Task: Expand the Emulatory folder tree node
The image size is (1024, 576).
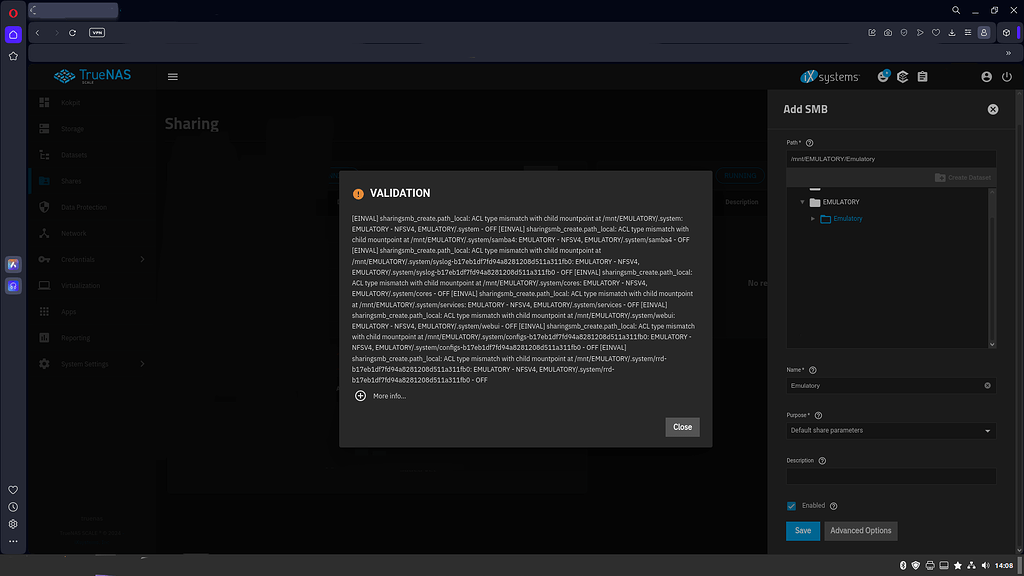Action: (813, 219)
